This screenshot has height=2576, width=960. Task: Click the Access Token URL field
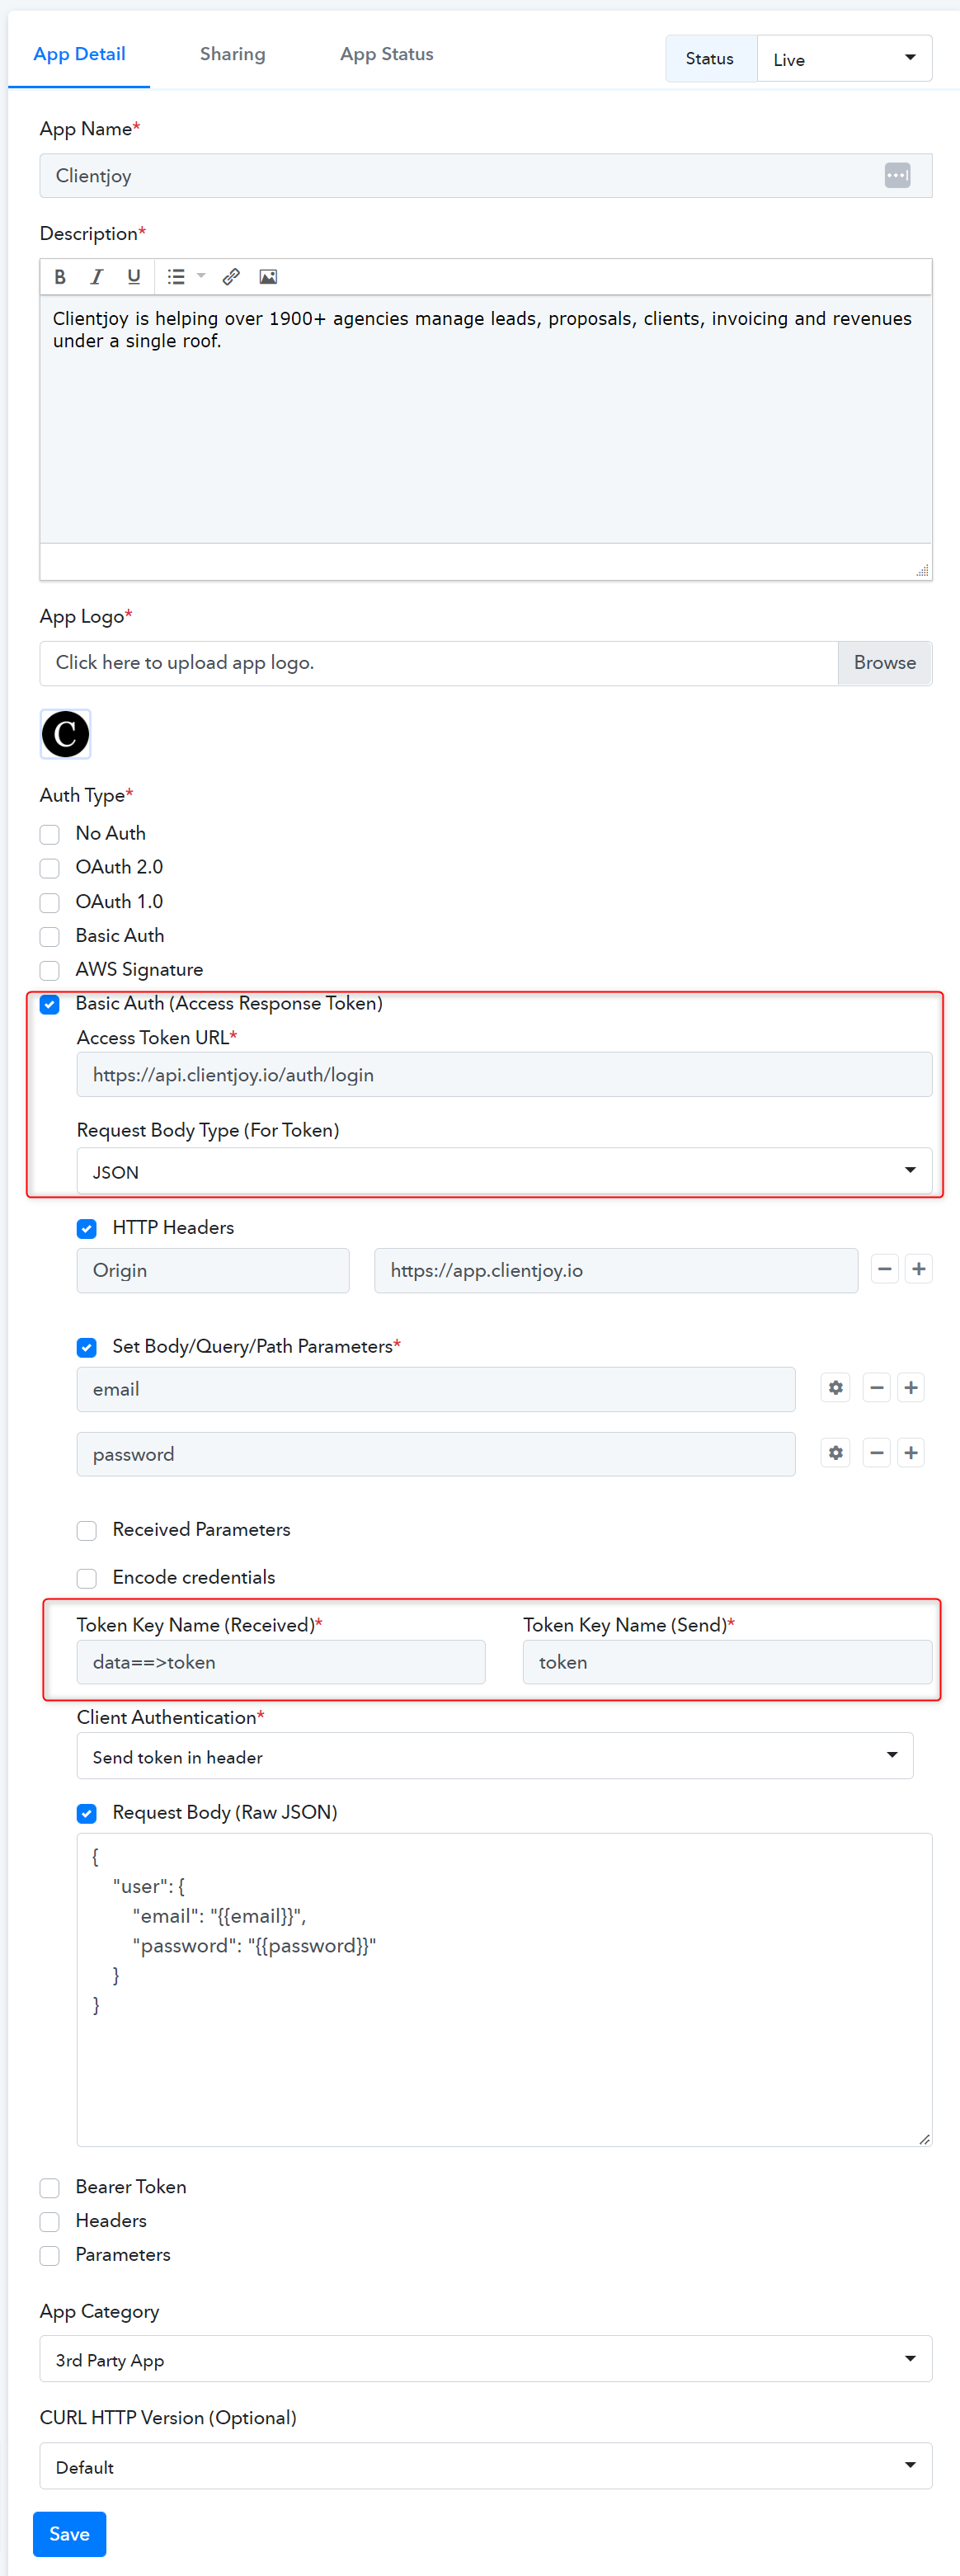[x=504, y=1074]
